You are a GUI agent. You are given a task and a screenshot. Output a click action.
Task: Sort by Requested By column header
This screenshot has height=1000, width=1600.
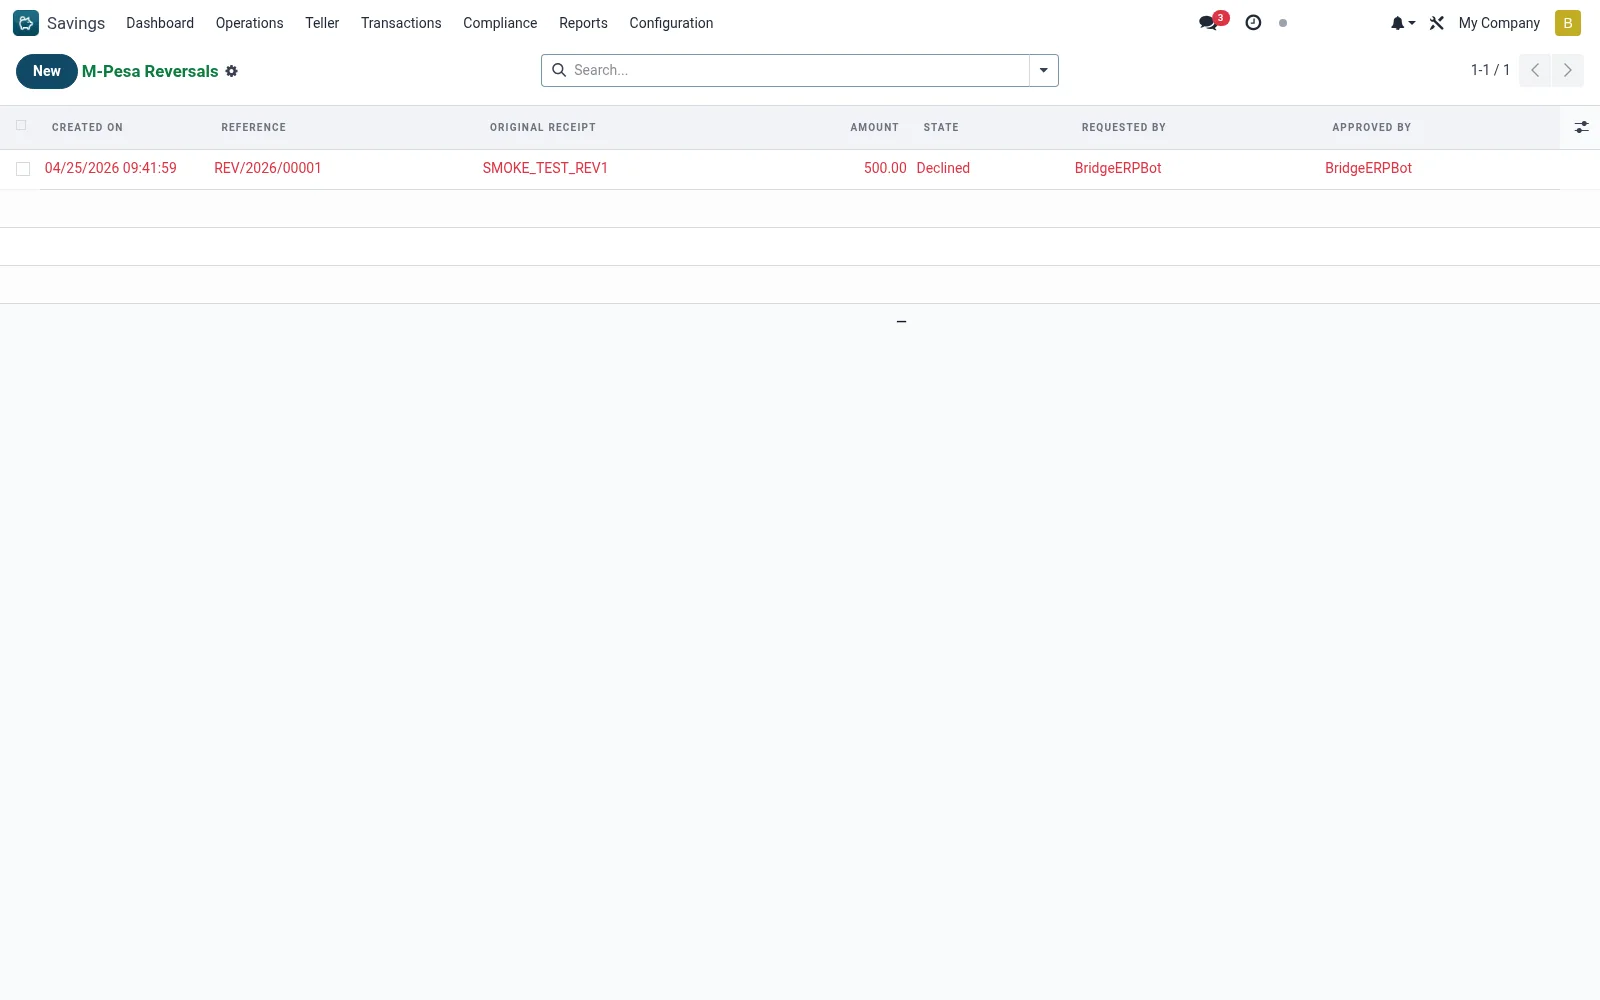[x=1123, y=127]
